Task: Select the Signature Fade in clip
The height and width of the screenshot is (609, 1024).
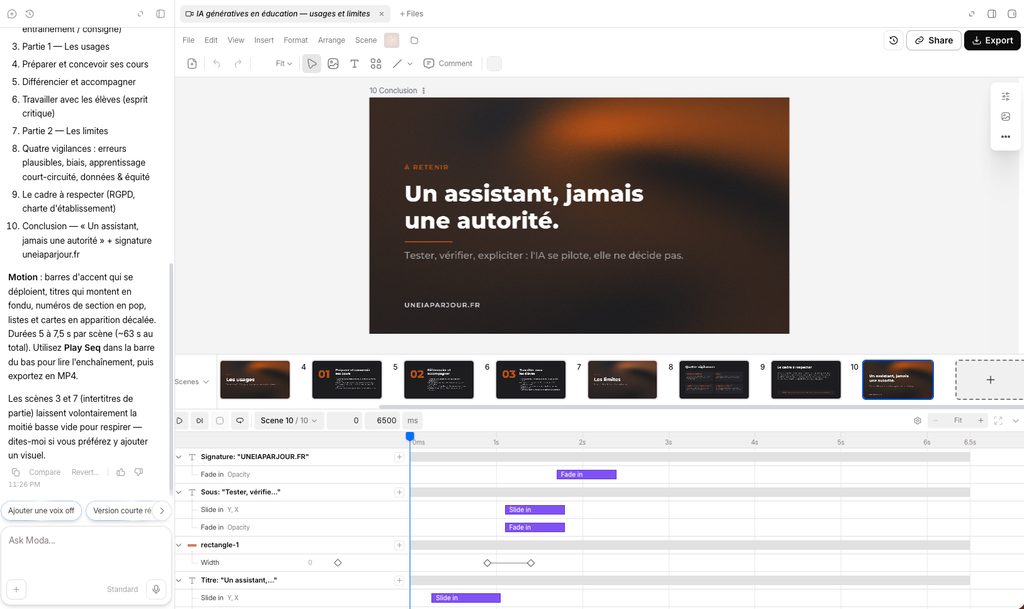Action: (586, 475)
